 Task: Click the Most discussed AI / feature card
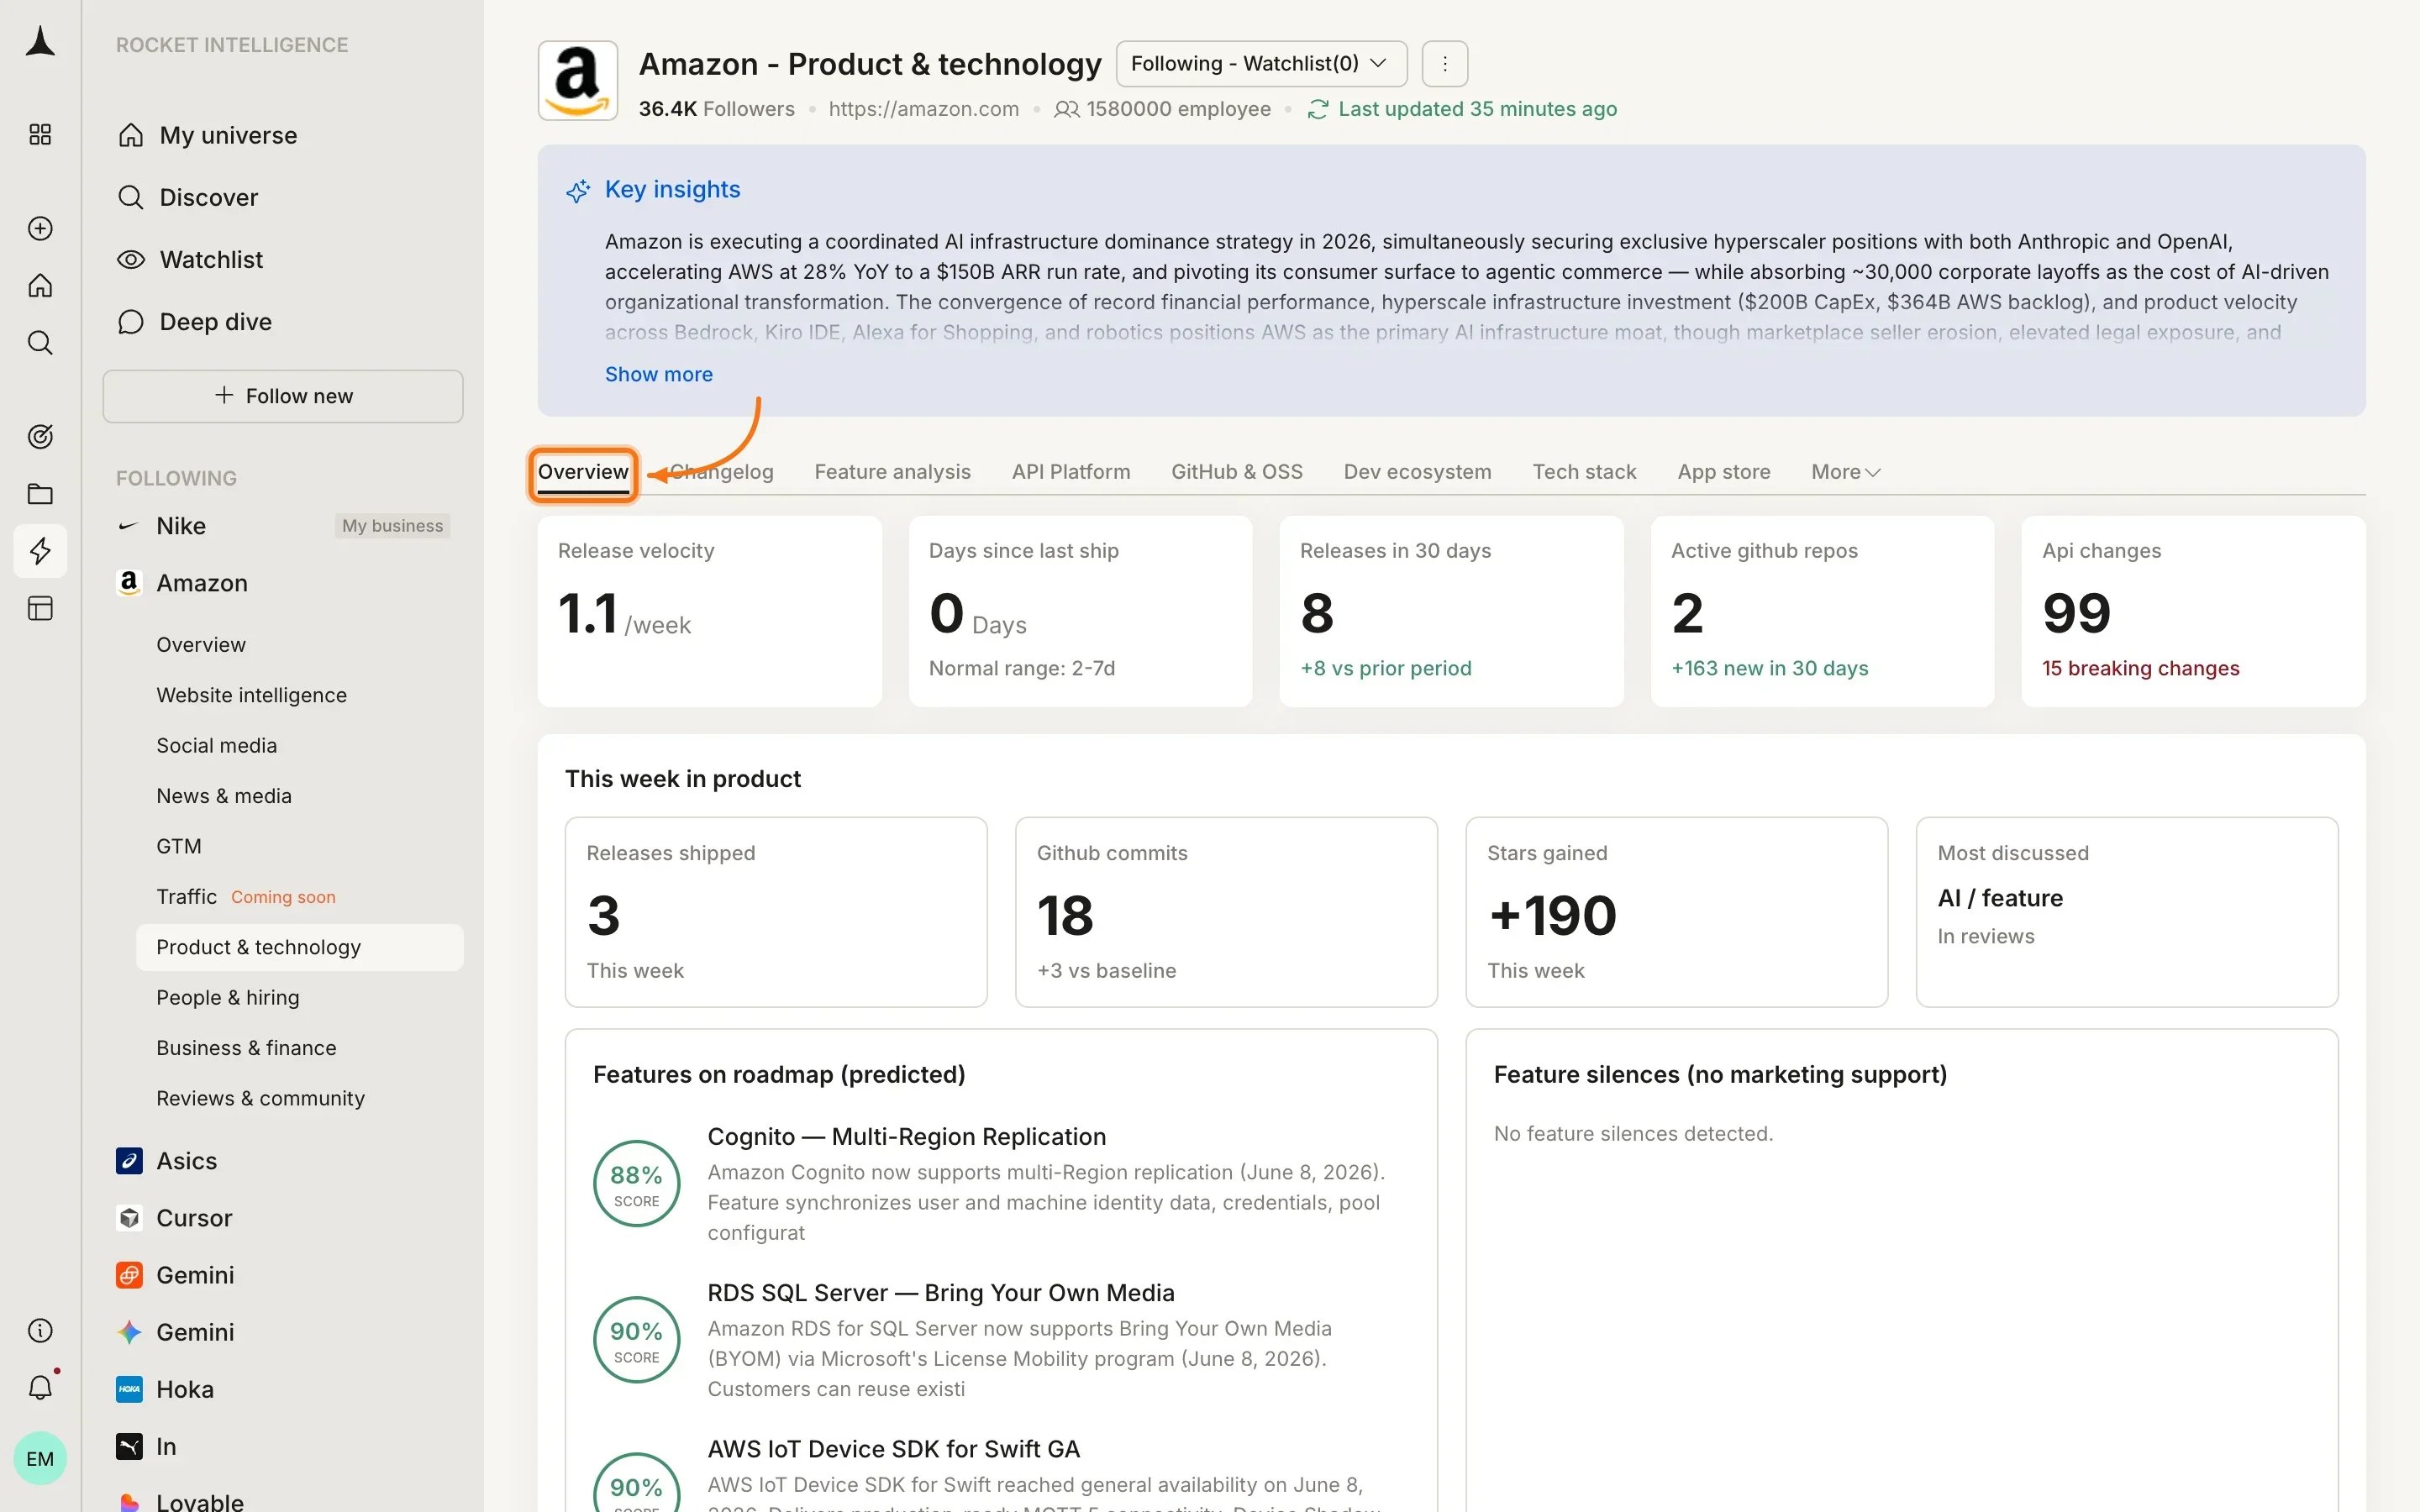coord(2127,912)
